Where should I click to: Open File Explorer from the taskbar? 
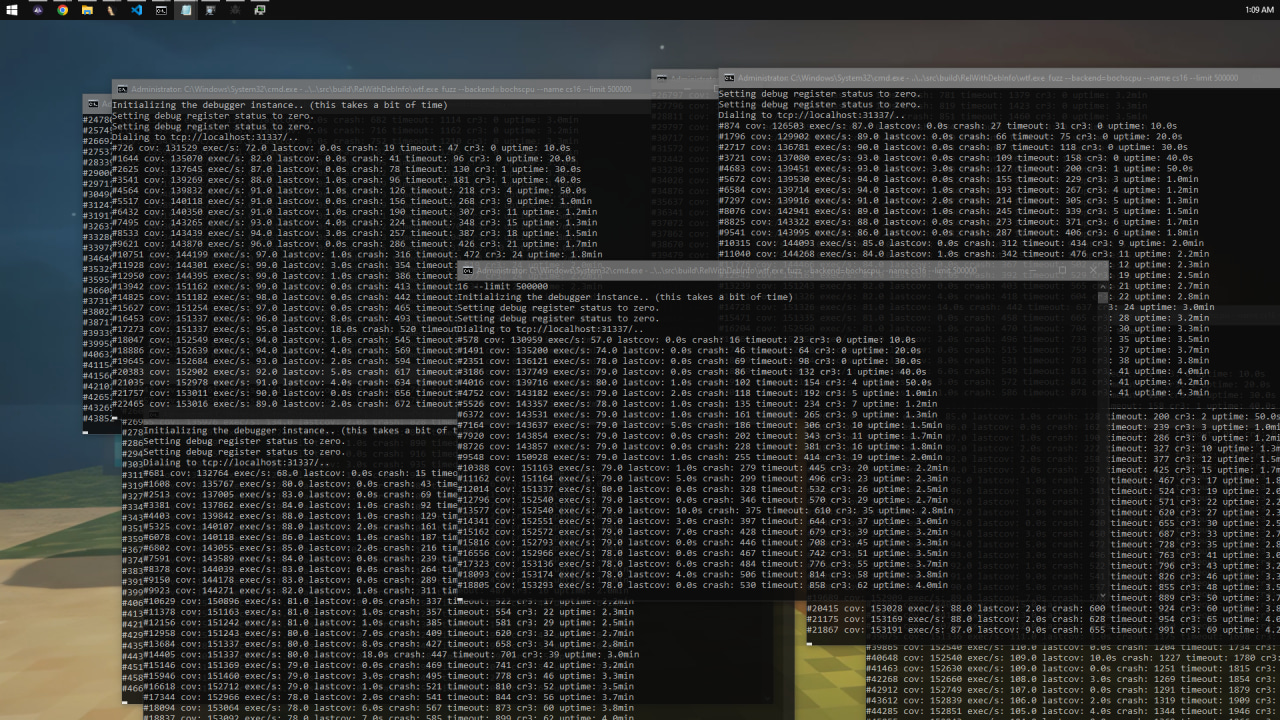point(88,10)
